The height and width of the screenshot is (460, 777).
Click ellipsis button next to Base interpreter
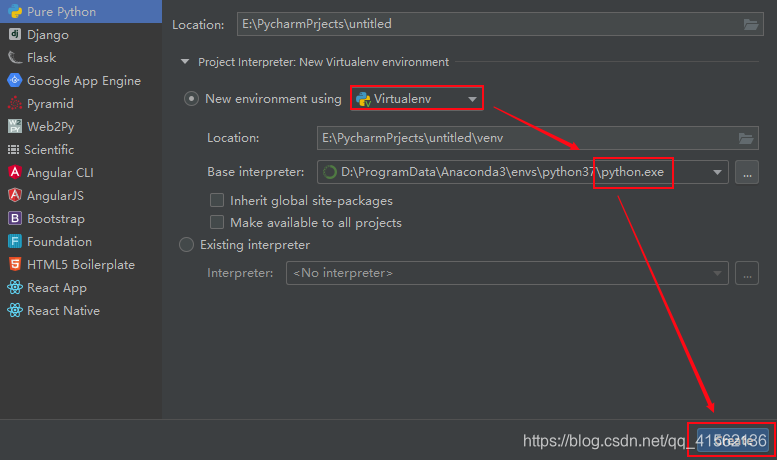747,172
